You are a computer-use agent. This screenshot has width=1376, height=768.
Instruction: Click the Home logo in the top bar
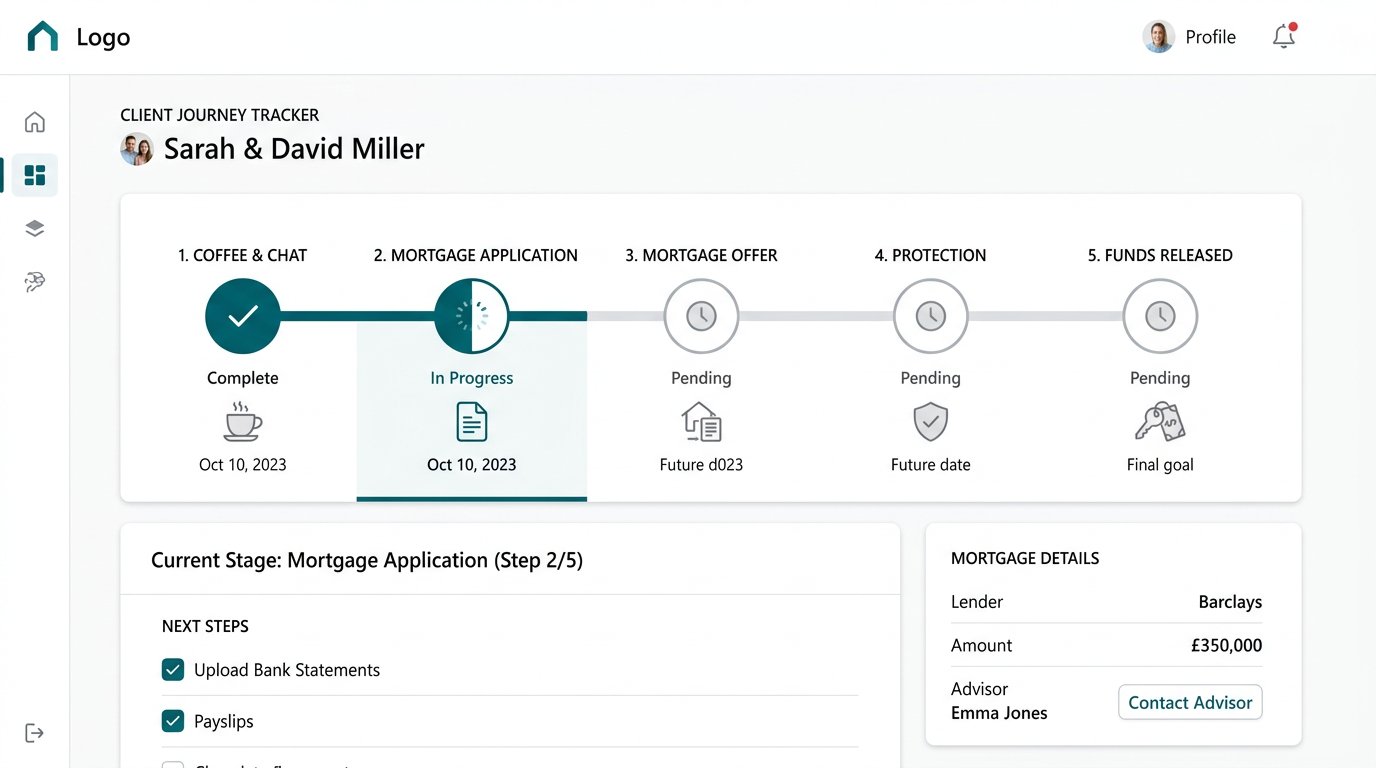41,36
